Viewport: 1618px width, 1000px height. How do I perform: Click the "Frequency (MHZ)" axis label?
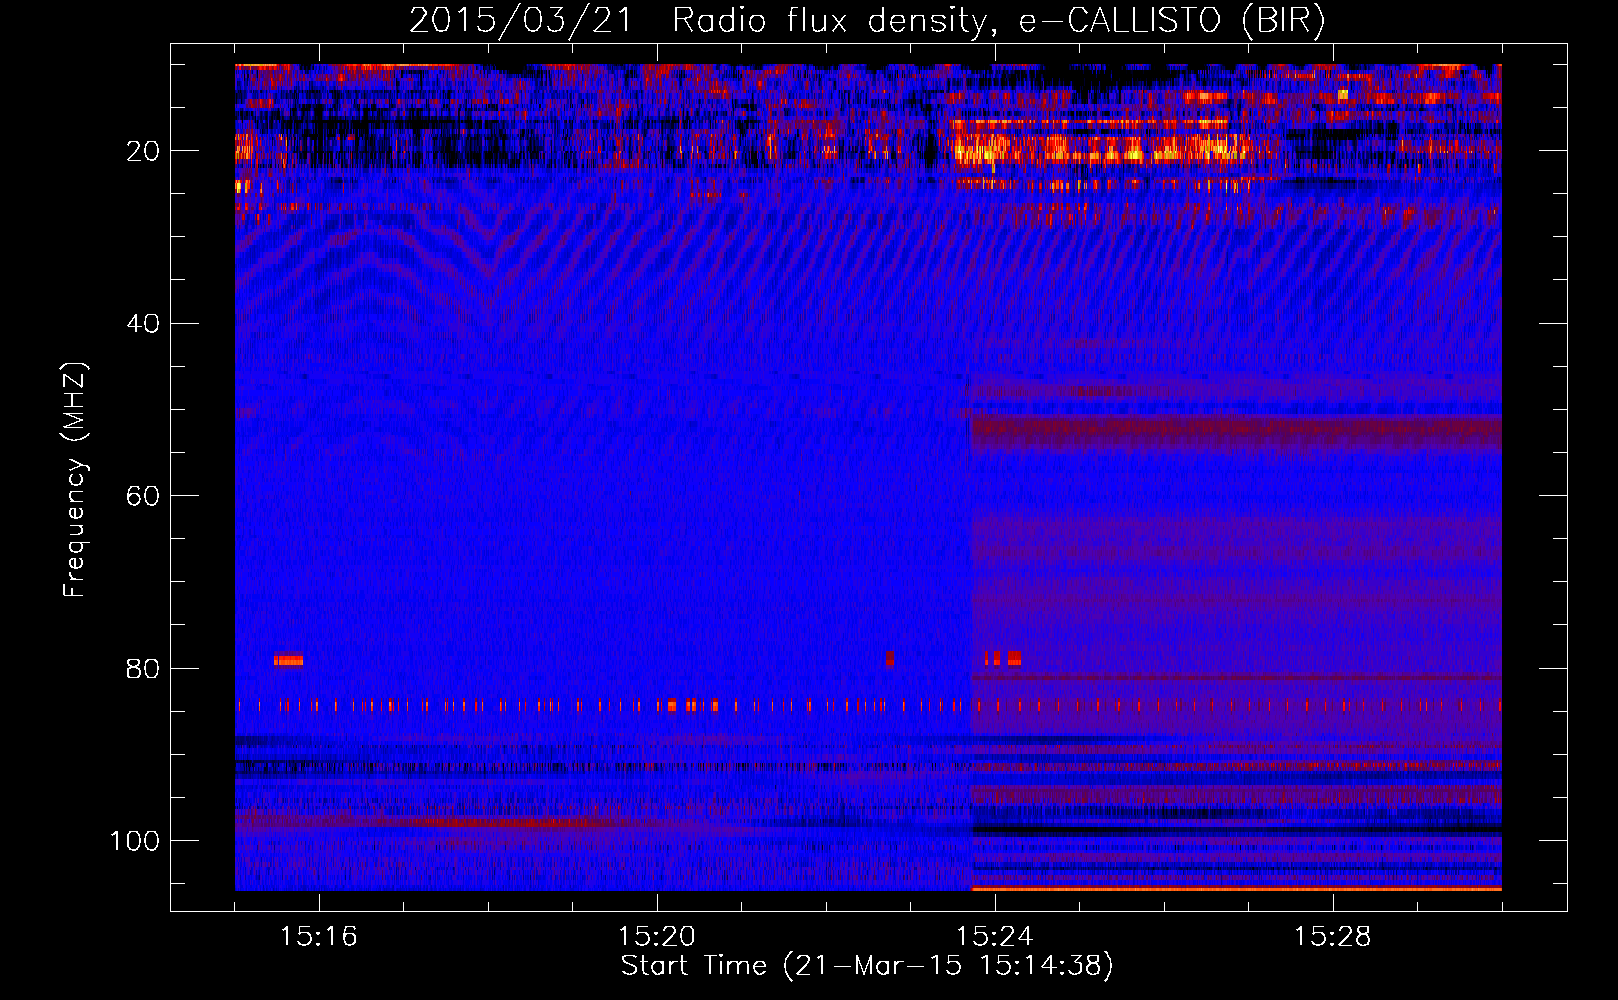[x=75, y=479]
